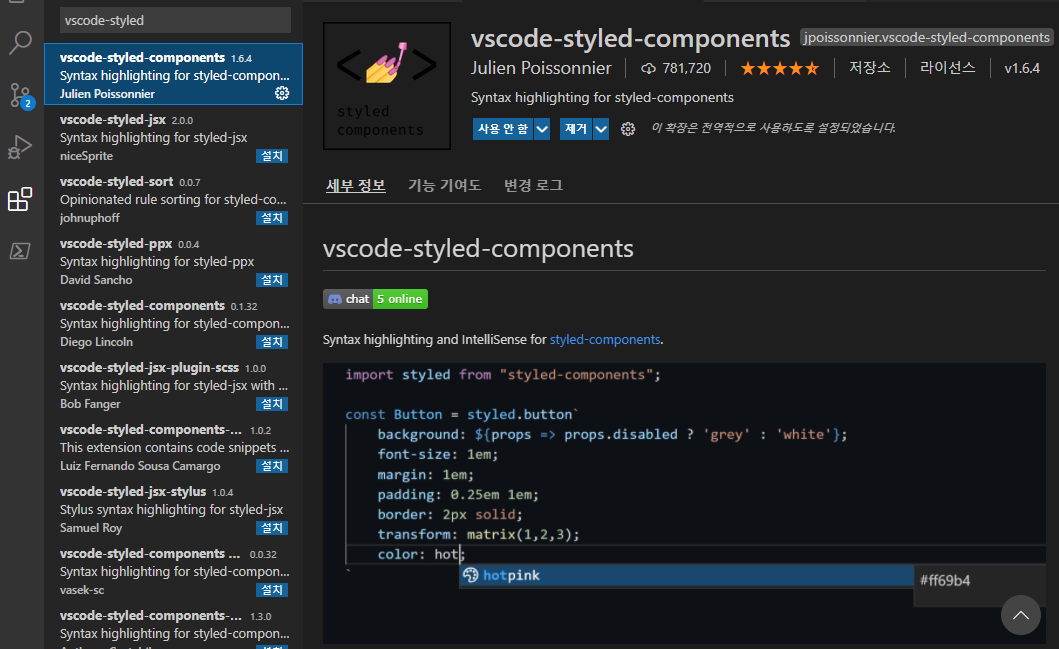The width and height of the screenshot is (1059, 649).
Task: Open the Search view in the activity bar
Action: tap(20, 43)
